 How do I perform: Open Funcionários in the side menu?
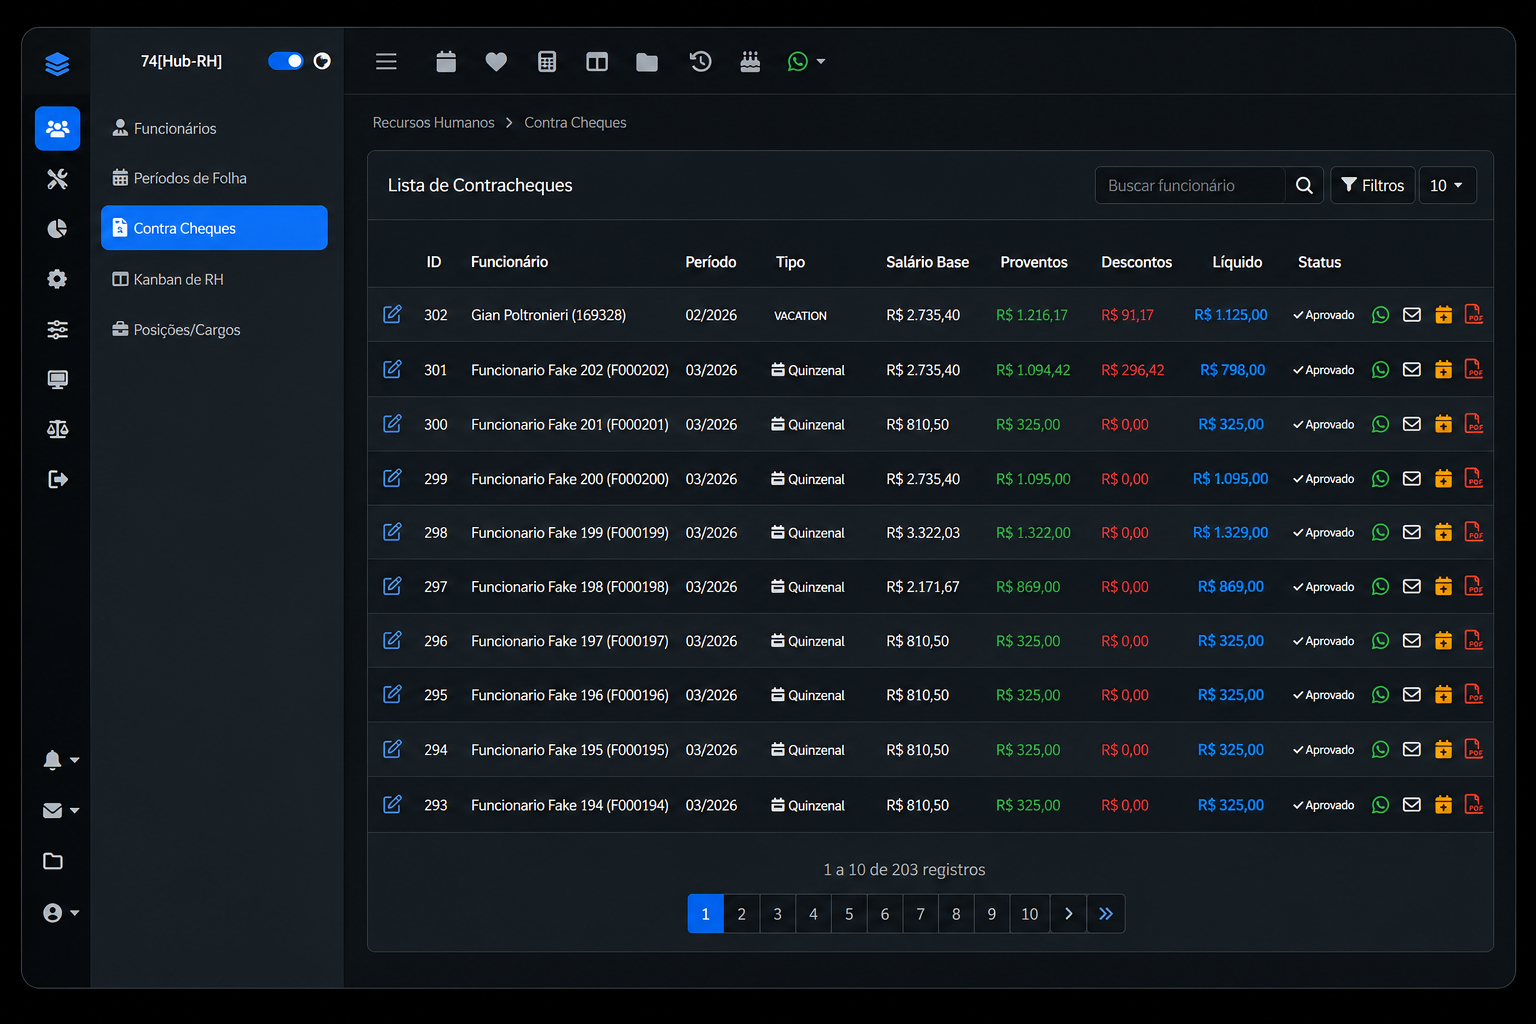click(214, 128)
